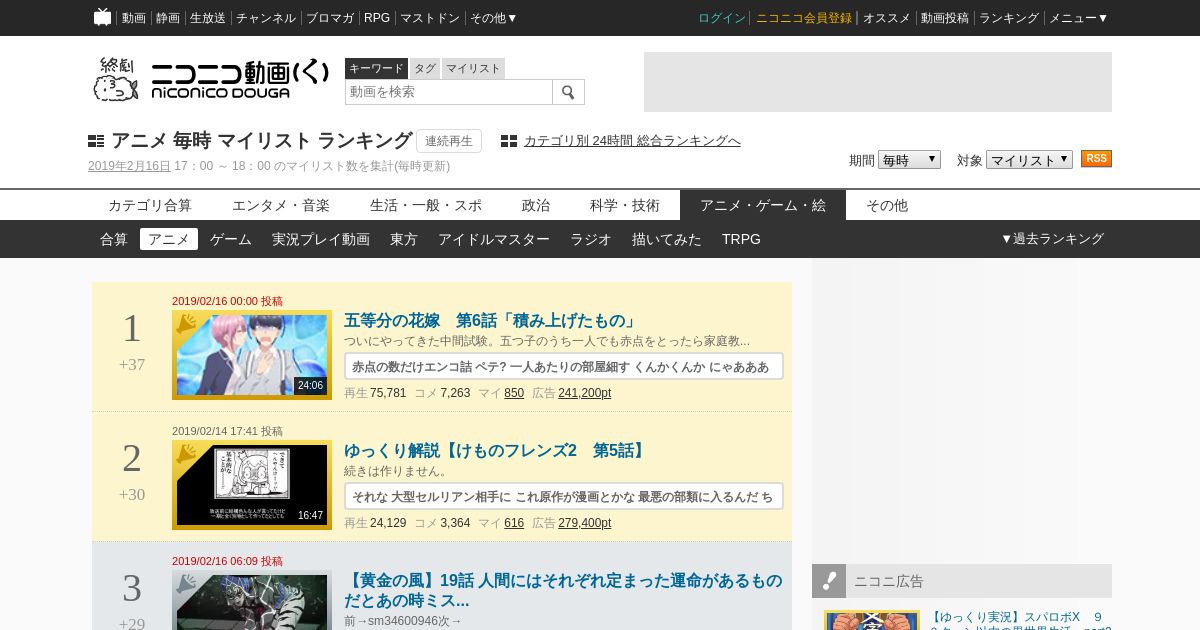Switch to 政治 tab
Screen dimensions: 1200x630
[536, 205]
